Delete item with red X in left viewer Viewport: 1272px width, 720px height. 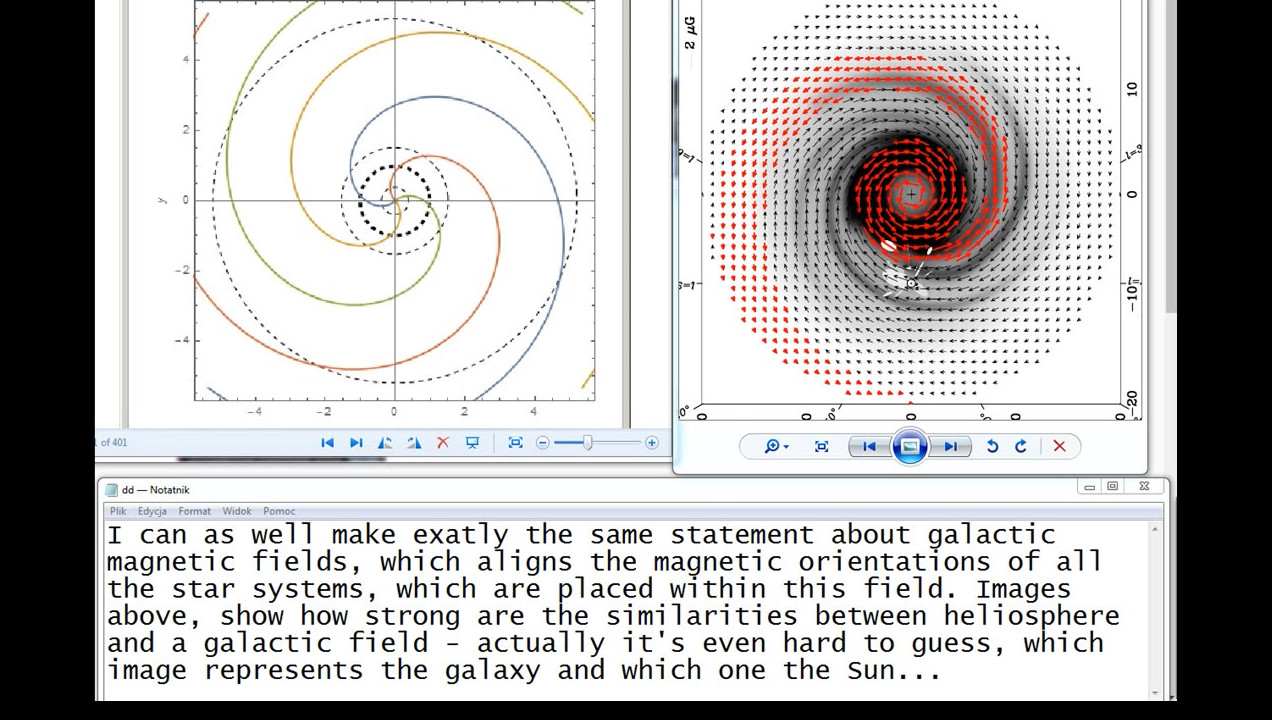(443, 443)
